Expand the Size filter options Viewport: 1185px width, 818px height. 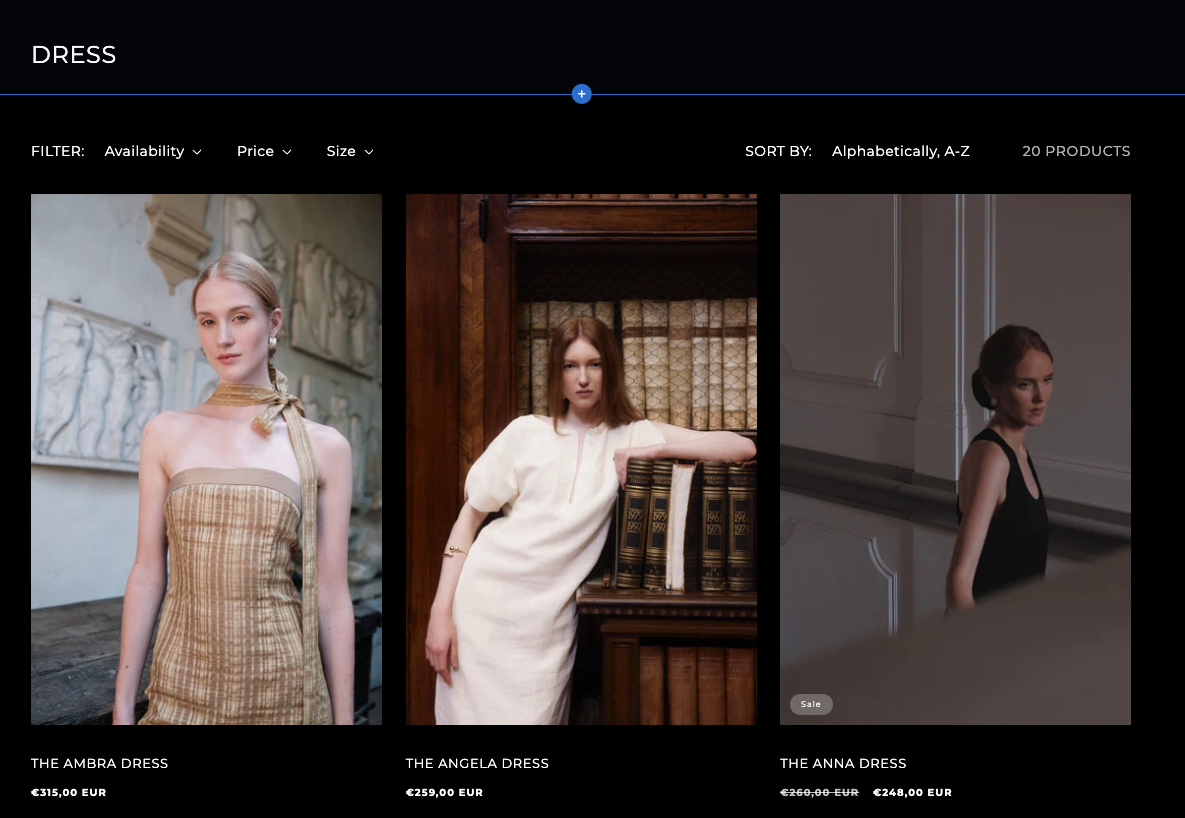(x=349, y=151)
